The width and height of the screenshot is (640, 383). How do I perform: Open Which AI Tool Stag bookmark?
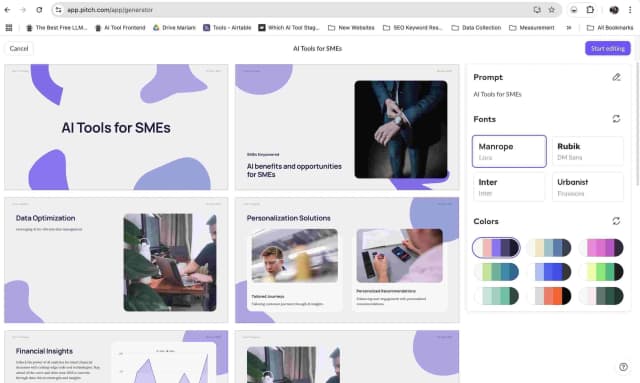[x=289, y=28]
